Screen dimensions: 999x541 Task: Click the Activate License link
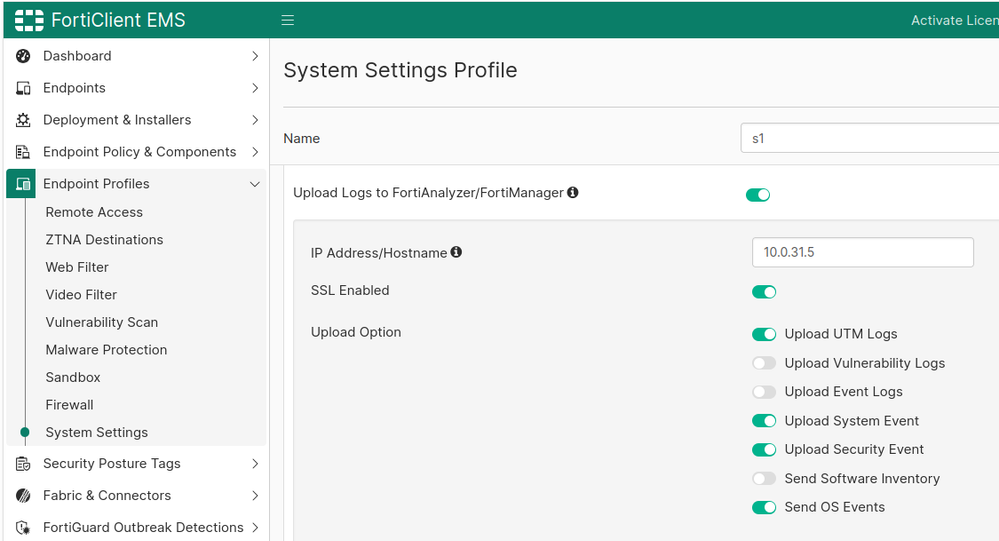954,20
